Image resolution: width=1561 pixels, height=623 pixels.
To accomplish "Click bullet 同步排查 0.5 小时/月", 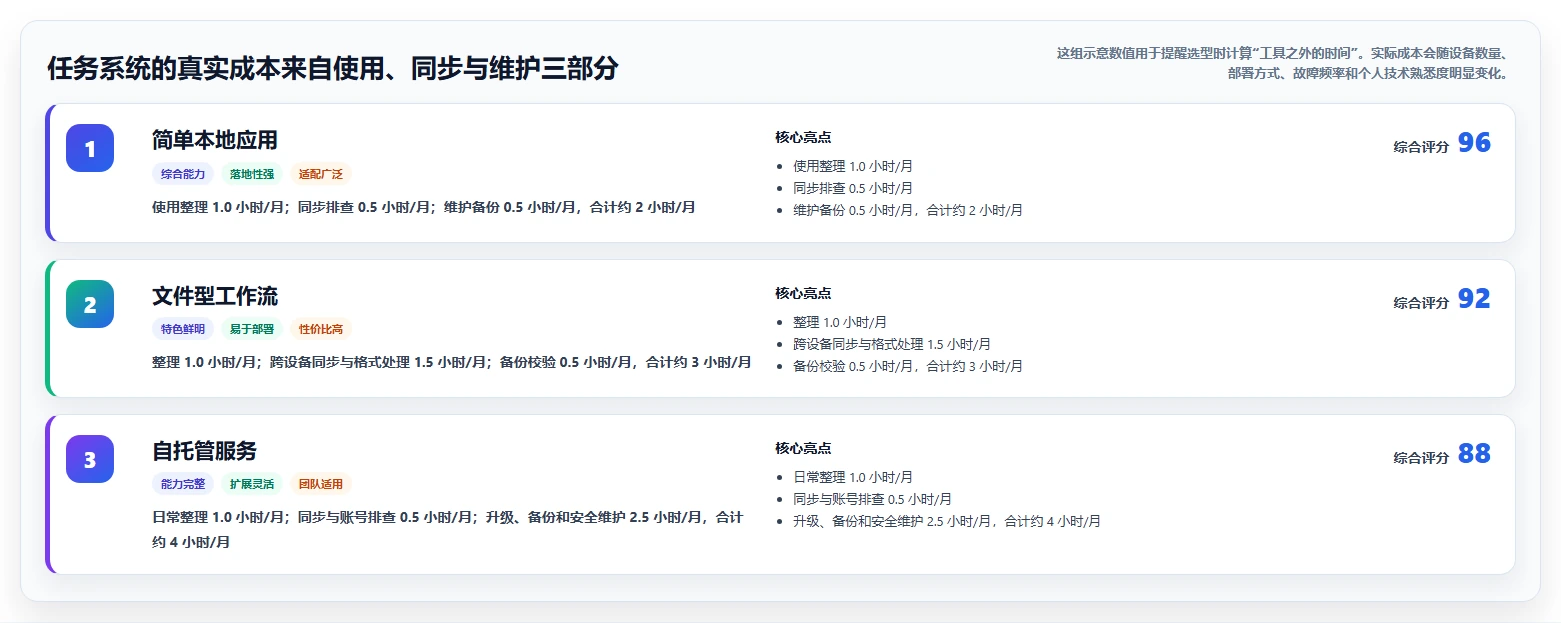I will pyautogui.click(x=853, y=188).
